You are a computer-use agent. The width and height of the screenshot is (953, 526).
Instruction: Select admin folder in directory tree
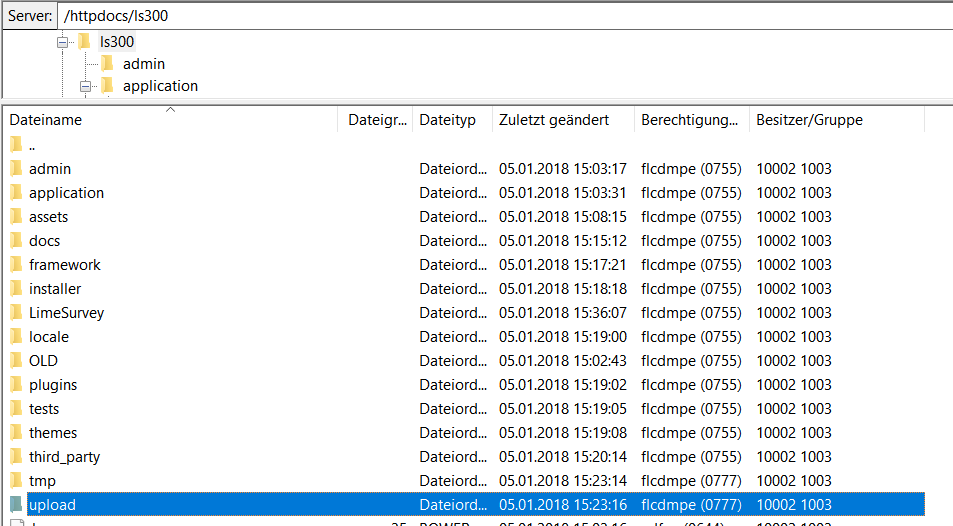point(143,64)
